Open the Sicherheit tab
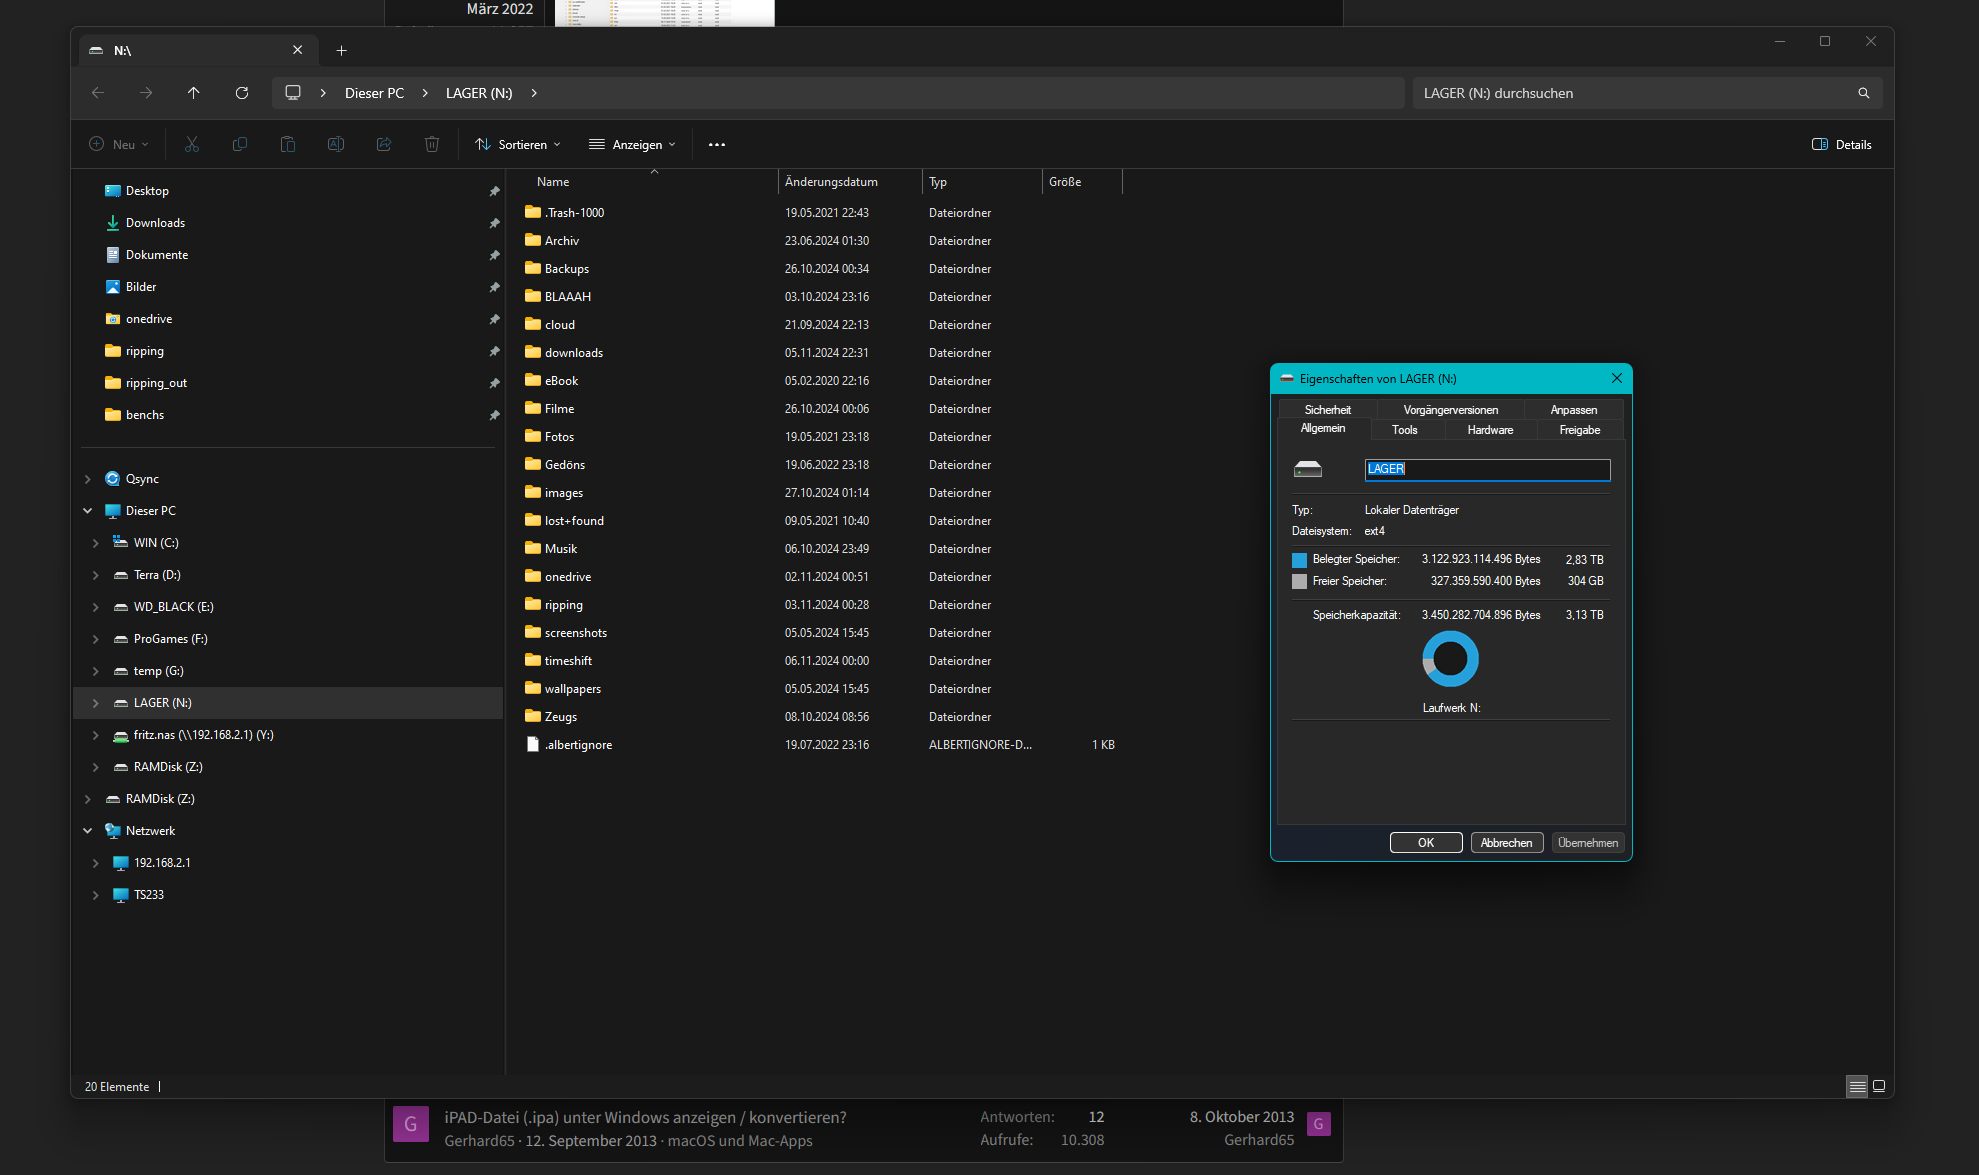Image resolution: width=1979 pixels, height=1175 pixels. pyautogui.click(x=1327, y=409)
